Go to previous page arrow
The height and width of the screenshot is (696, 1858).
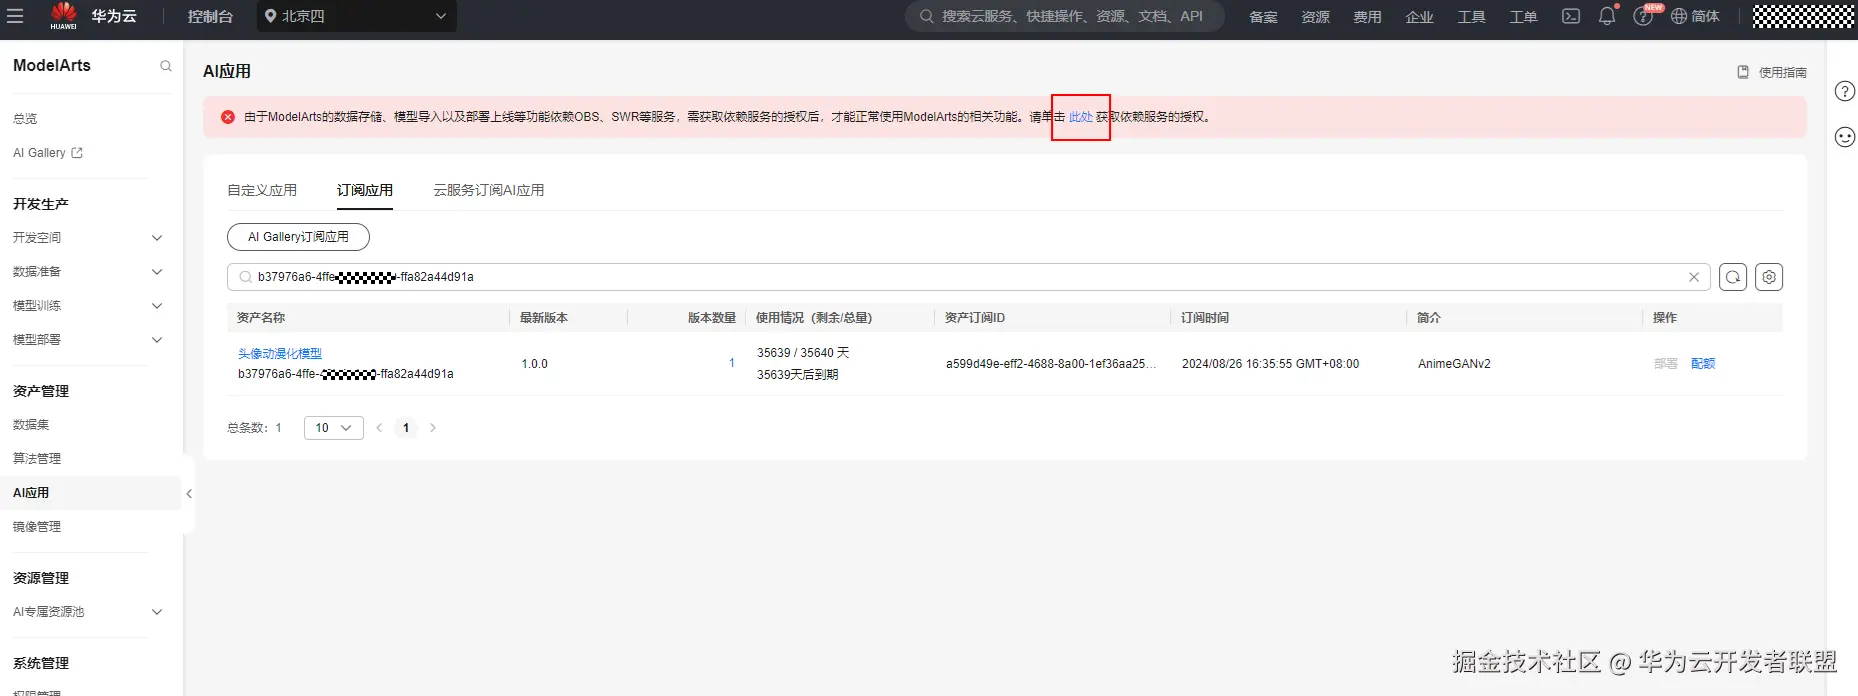pyautogui.click(x=379, y=428)
